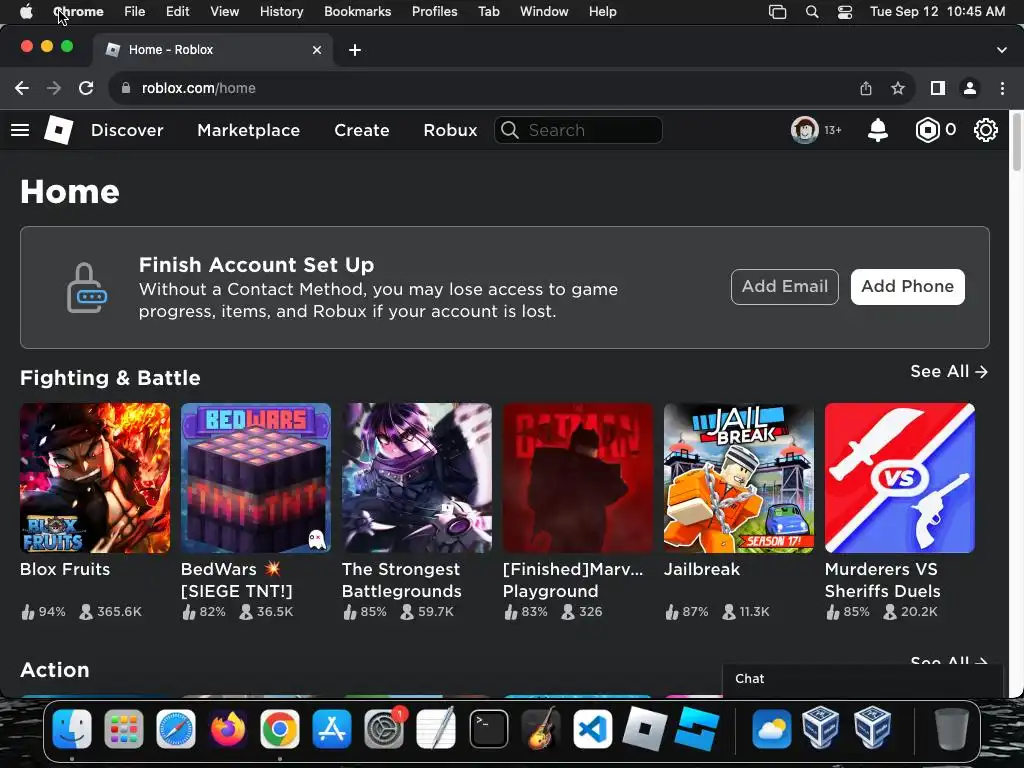Click the Blox Fruits title text
Screen dimensions: 1024x768
pos(65,569)
